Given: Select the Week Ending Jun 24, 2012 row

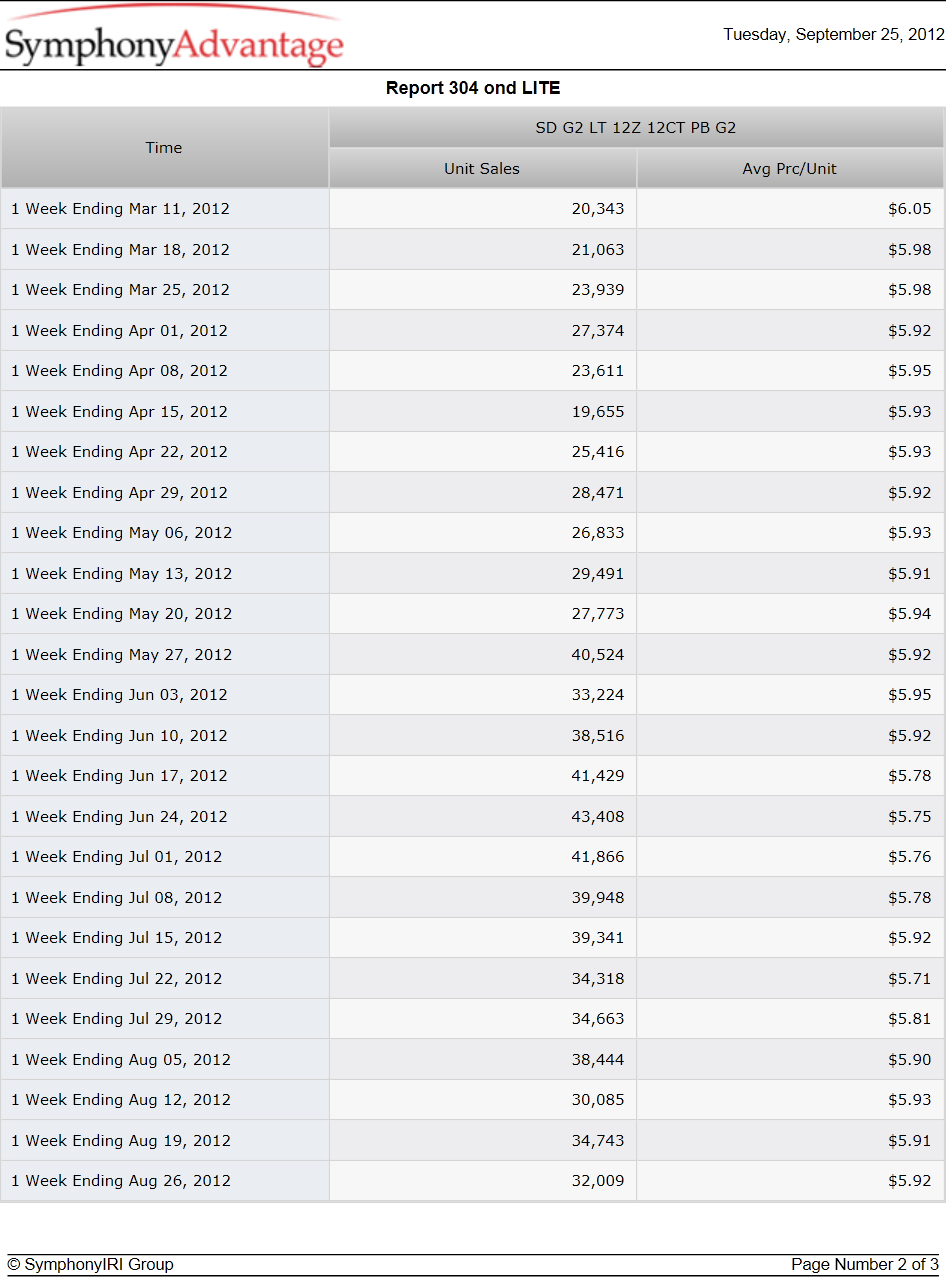Looking at the screenshot, I should [472, 817].
